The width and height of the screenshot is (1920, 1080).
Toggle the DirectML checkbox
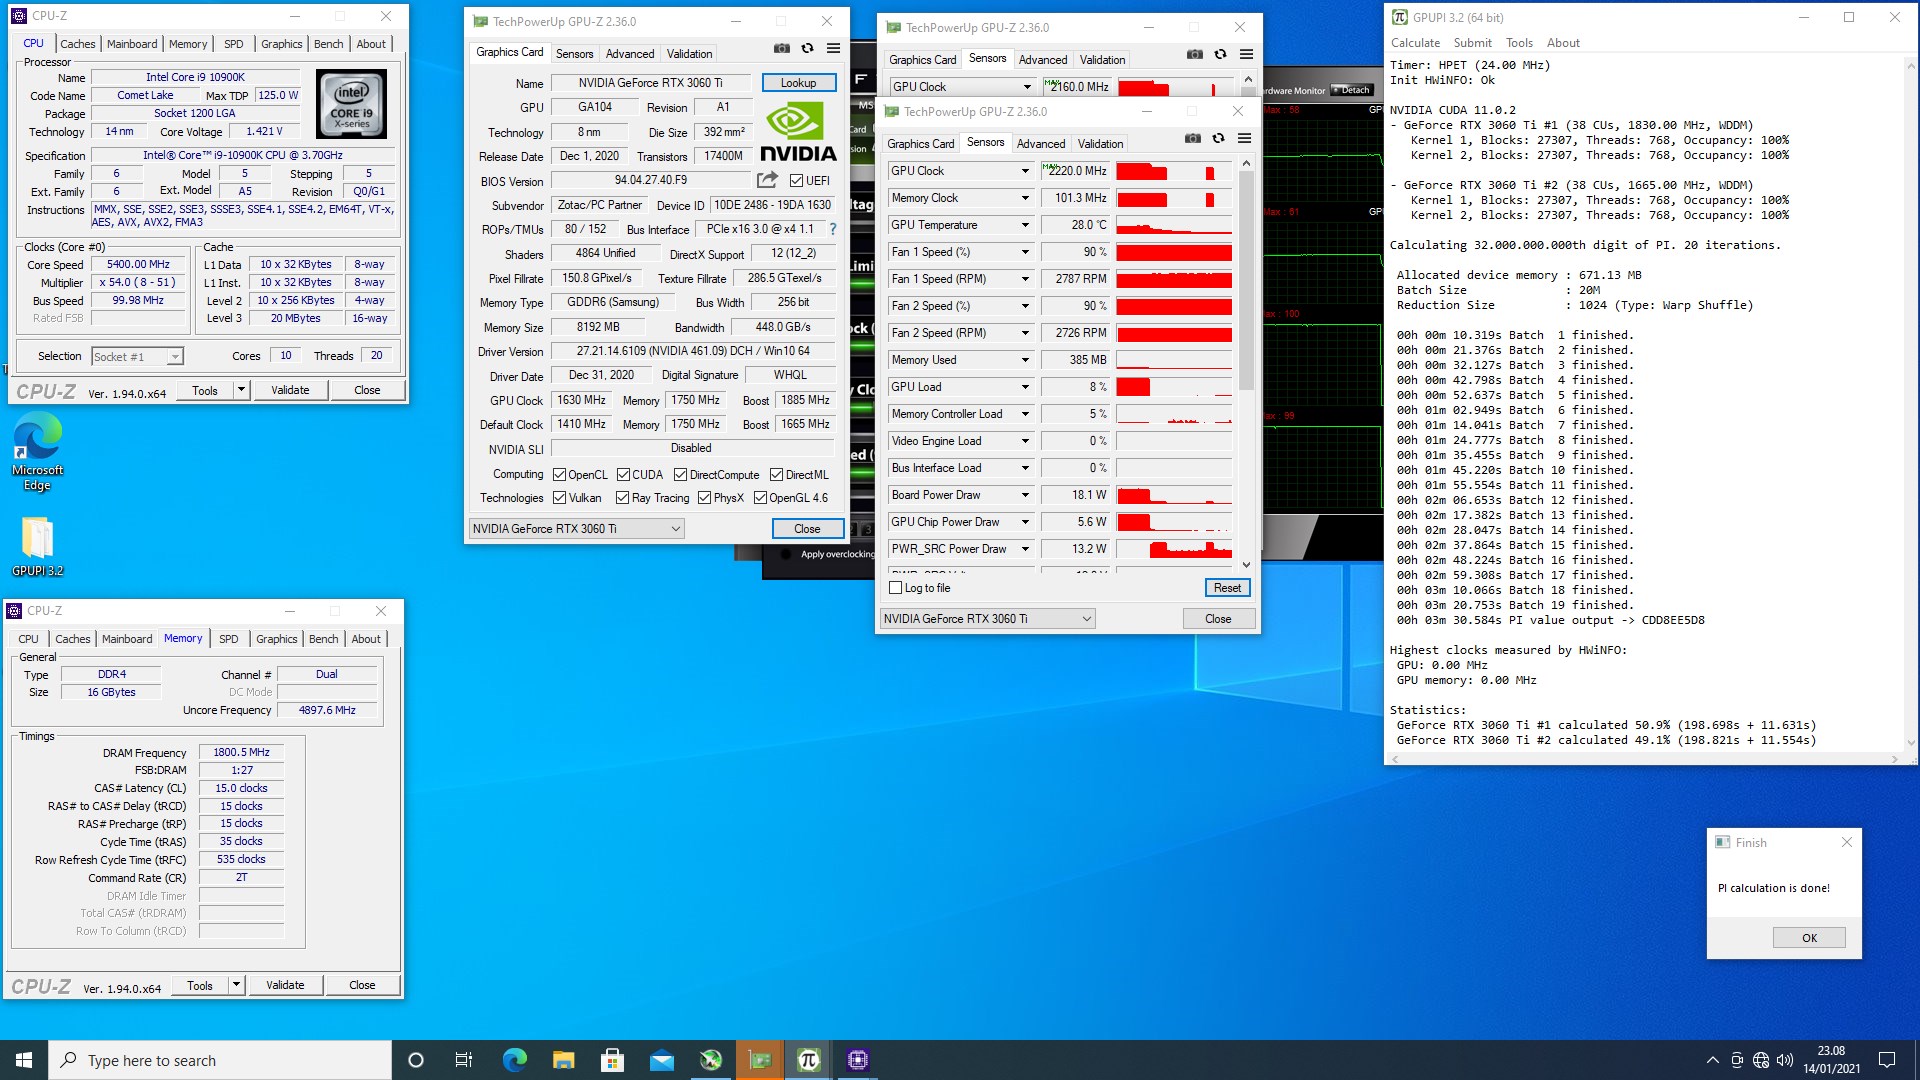coord(776,475)
